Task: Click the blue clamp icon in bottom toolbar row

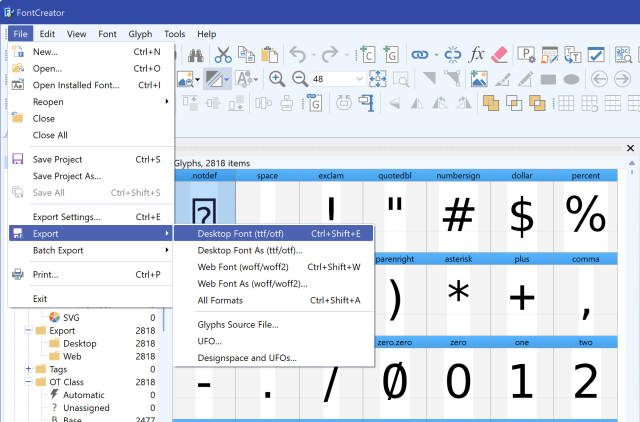Action: [x=367, y=103]
